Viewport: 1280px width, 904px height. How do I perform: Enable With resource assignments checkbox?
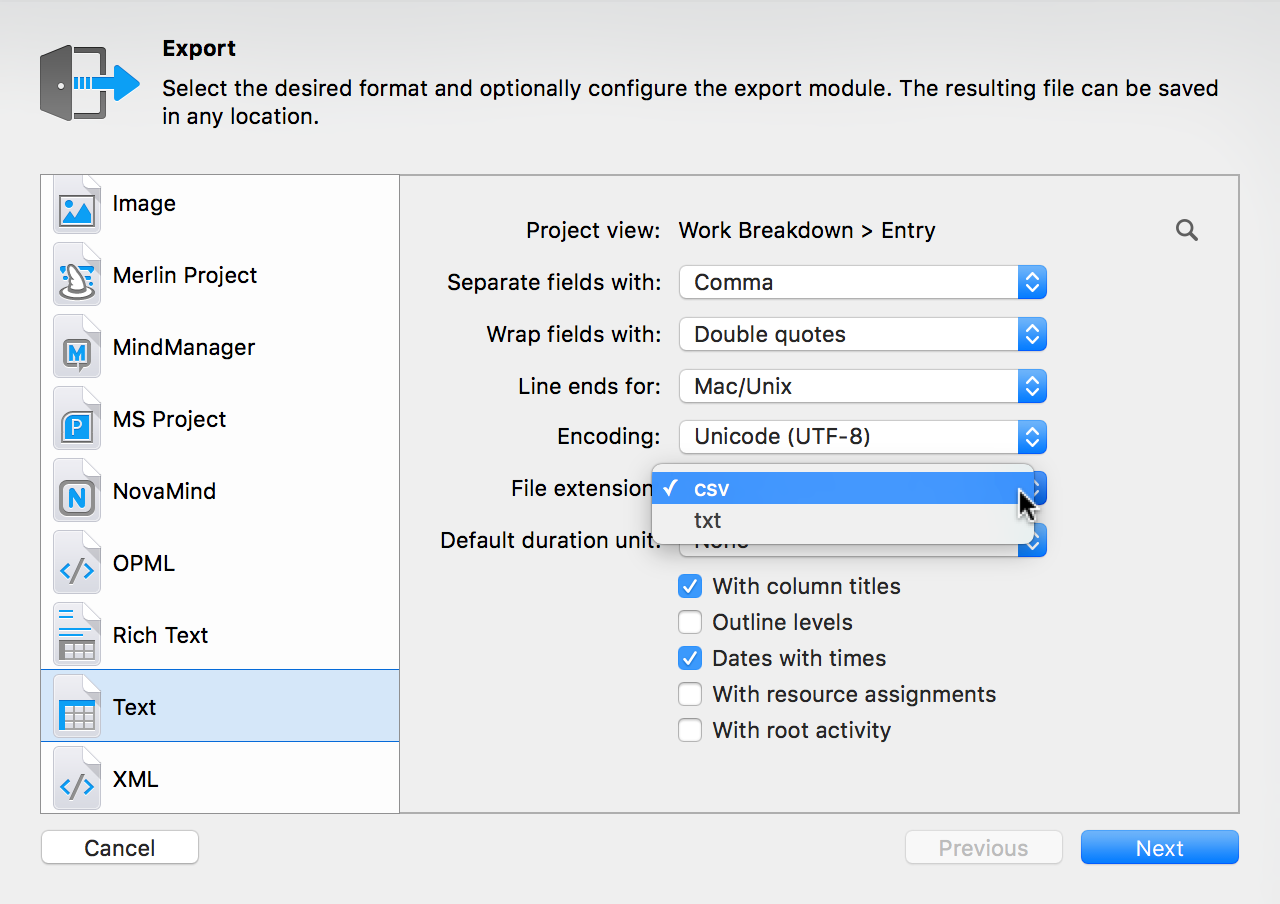690,694
